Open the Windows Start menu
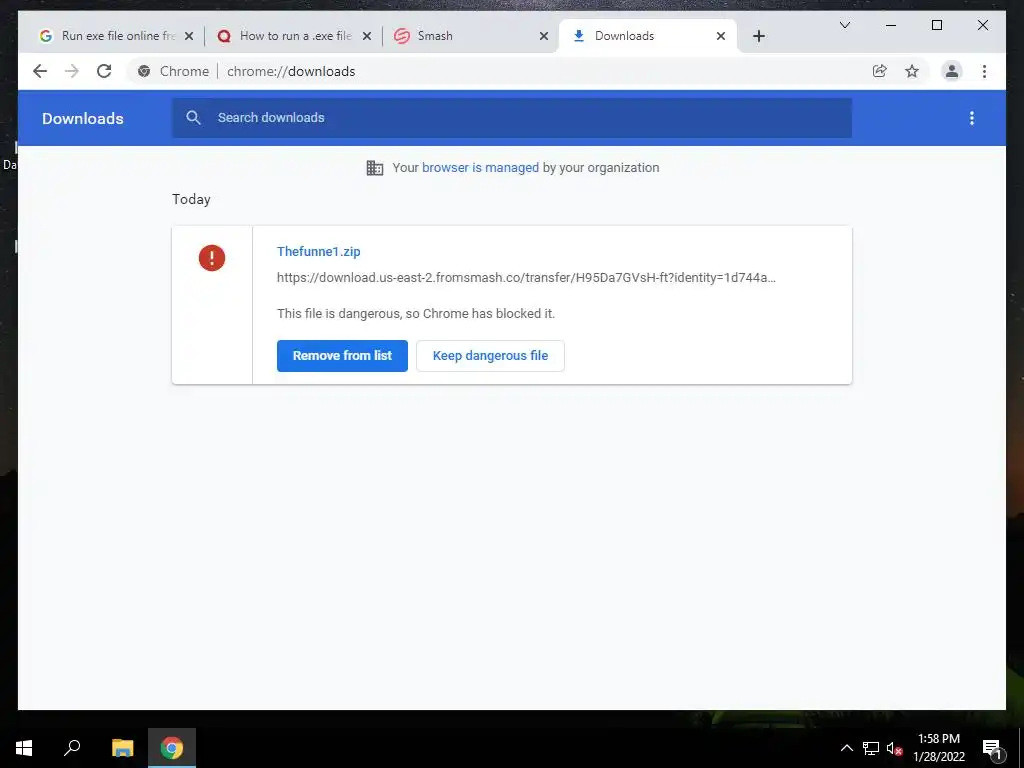The image size is (1024, 768). tap(24, 748)
